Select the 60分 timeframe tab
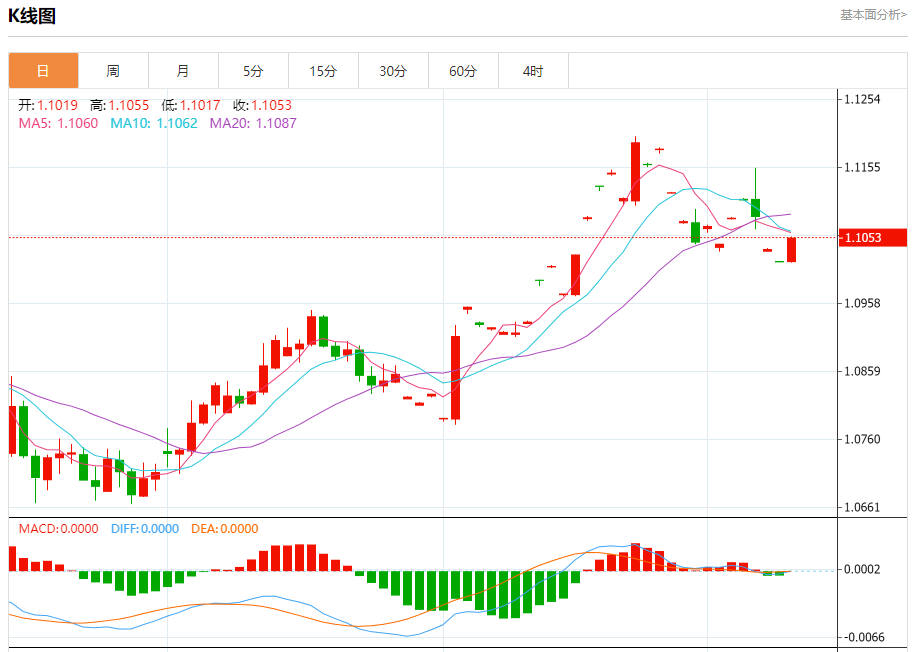The width and height of the screenshot is (916, 652). [x=463, y=71]
